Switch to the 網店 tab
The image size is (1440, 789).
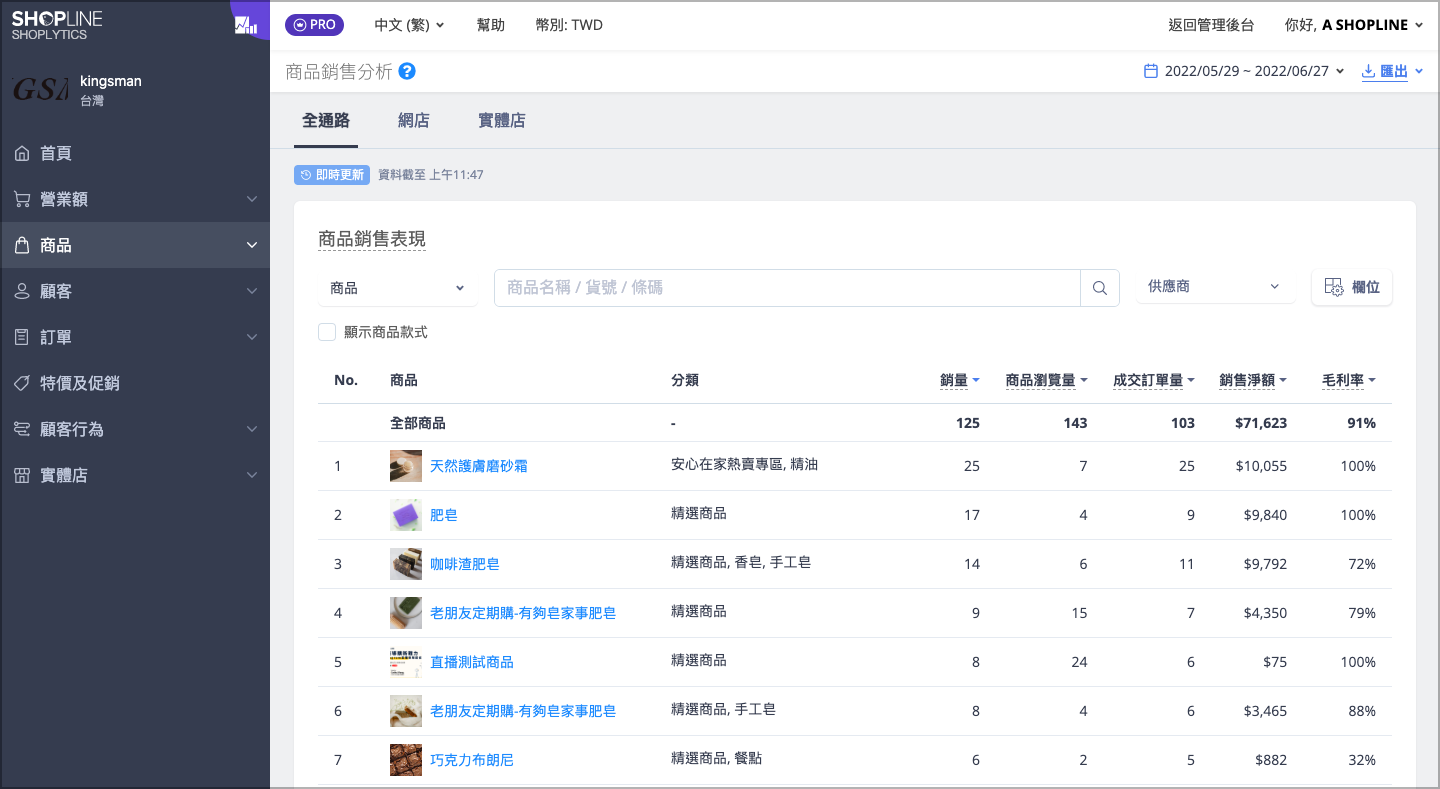[414, 121]
